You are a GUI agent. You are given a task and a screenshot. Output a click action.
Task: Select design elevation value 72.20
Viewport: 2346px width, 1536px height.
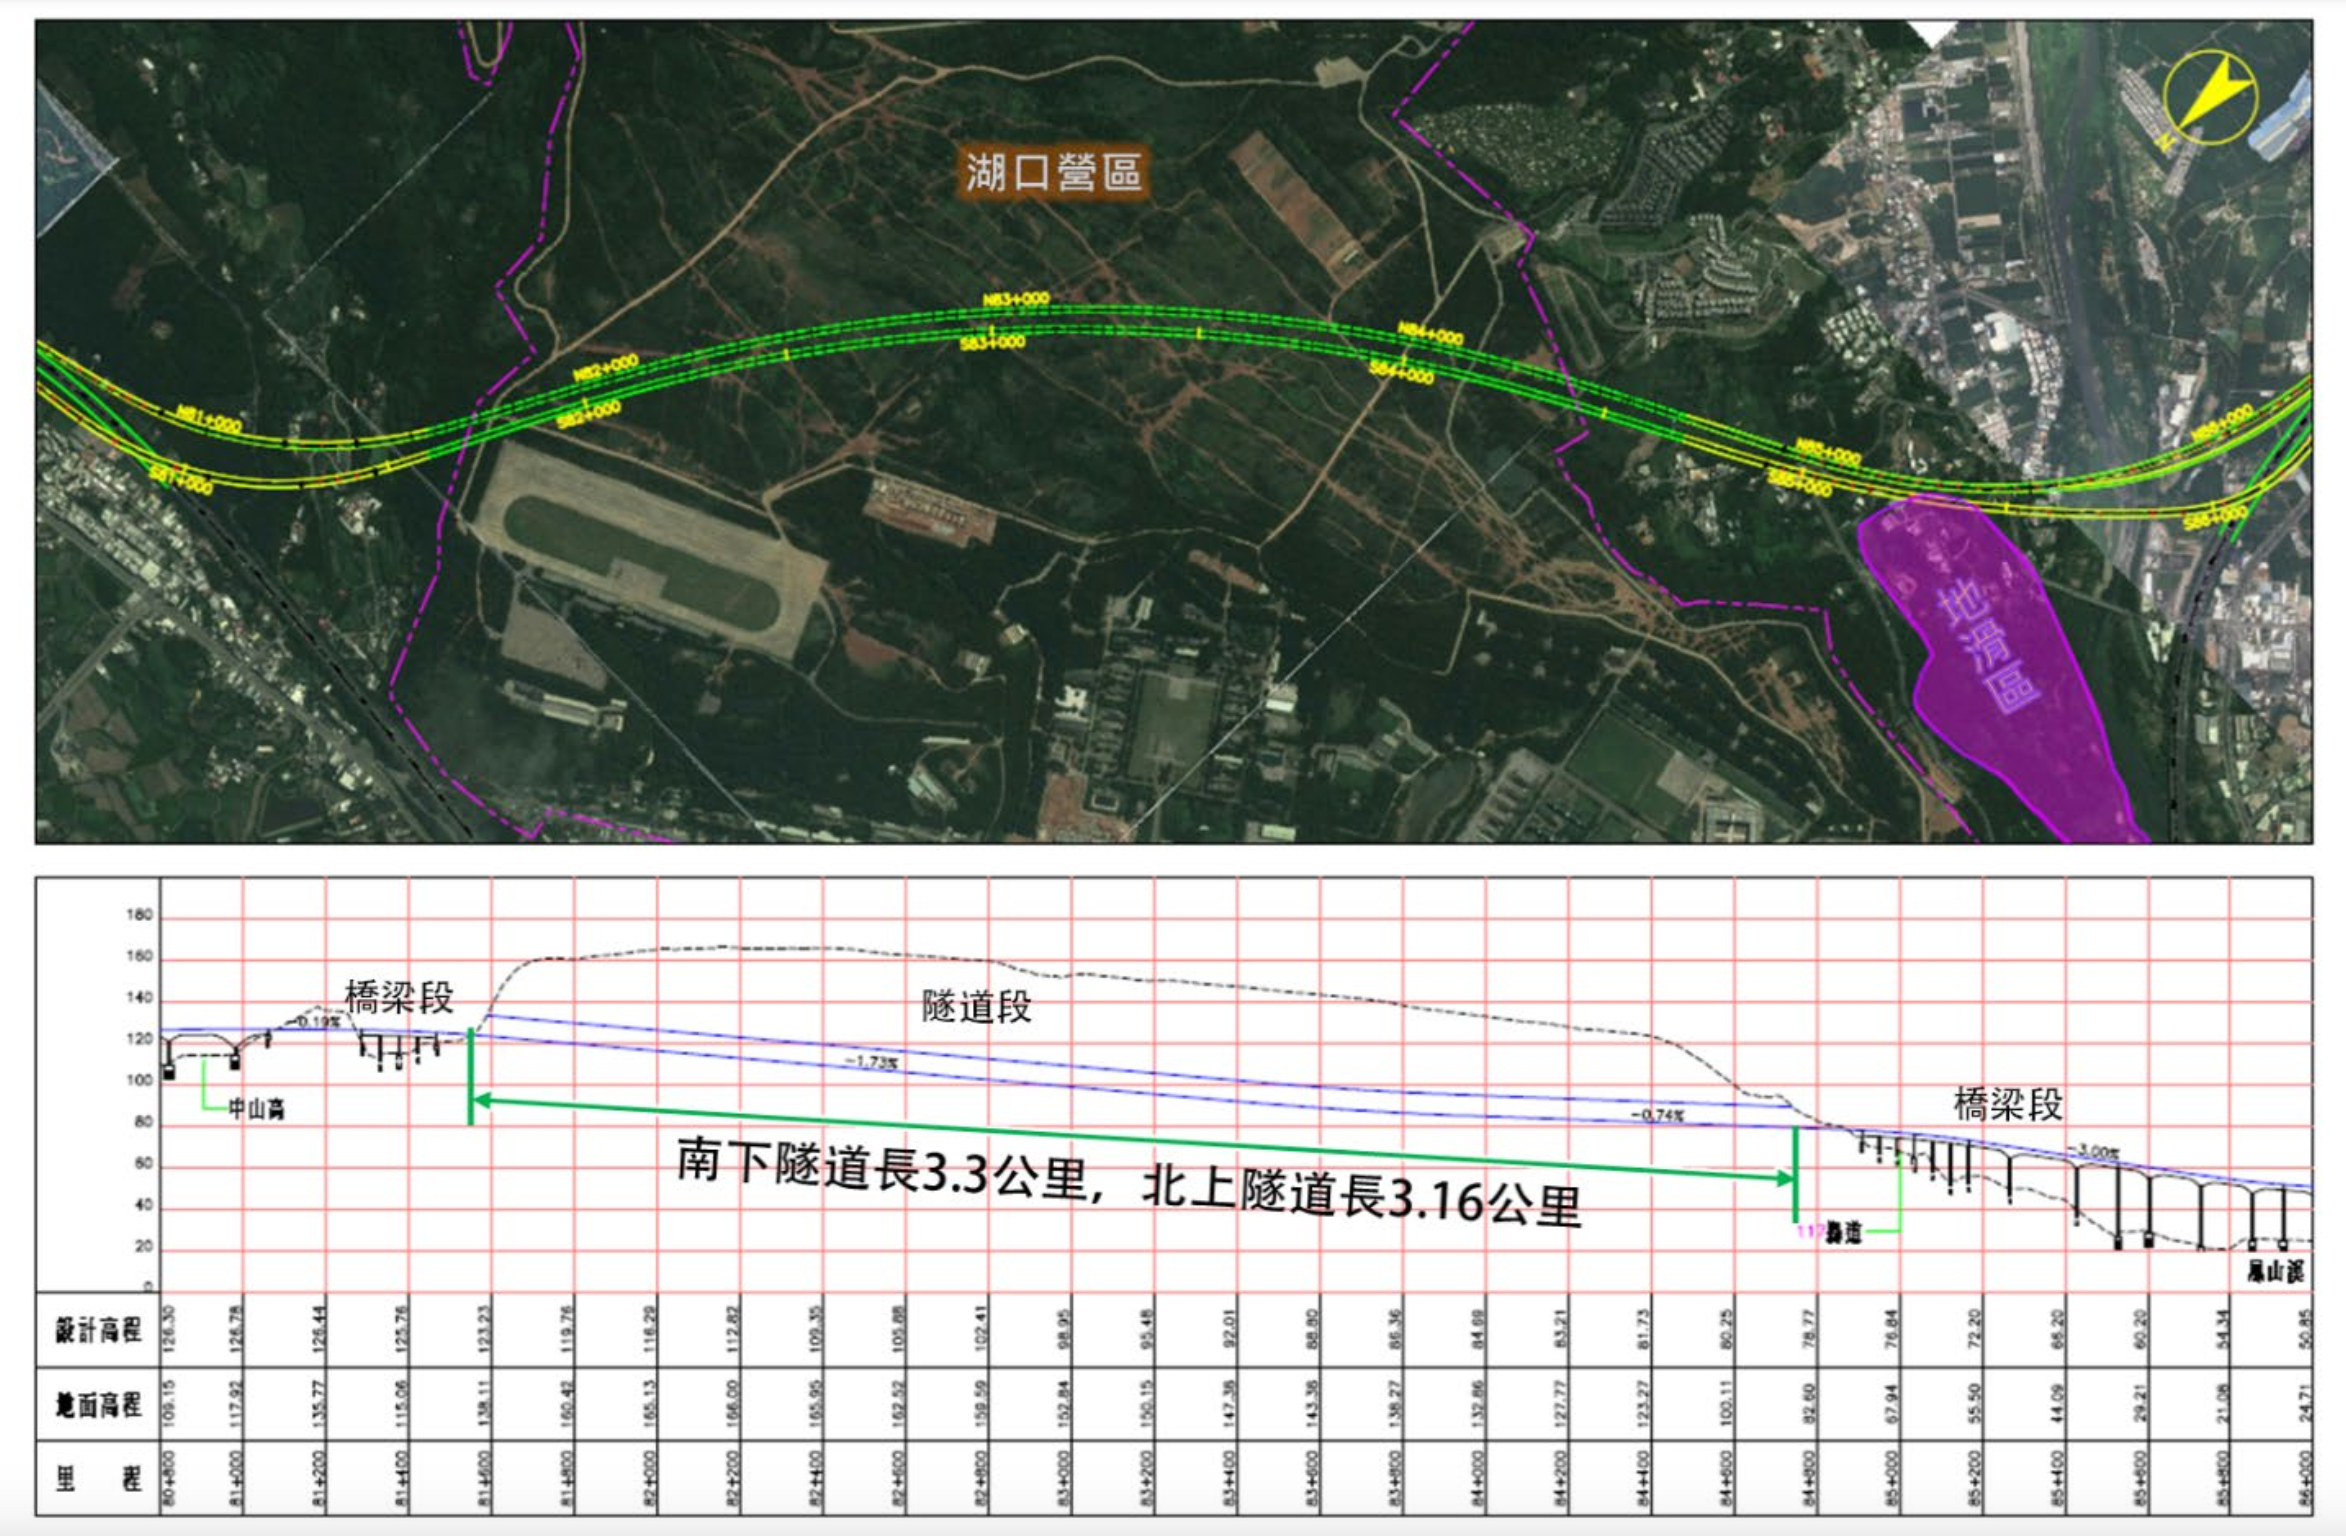pos(1974,1328)
